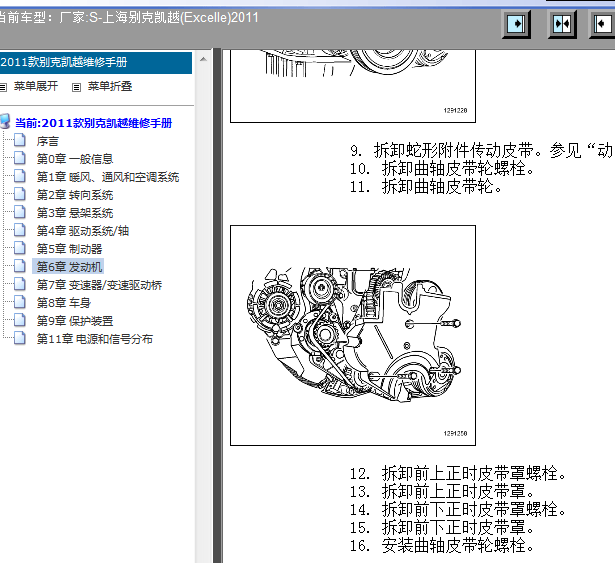Click the 2011款别克凯越维修手册 blue header
Screen dimensions: 615x563
tap(96, 63)
